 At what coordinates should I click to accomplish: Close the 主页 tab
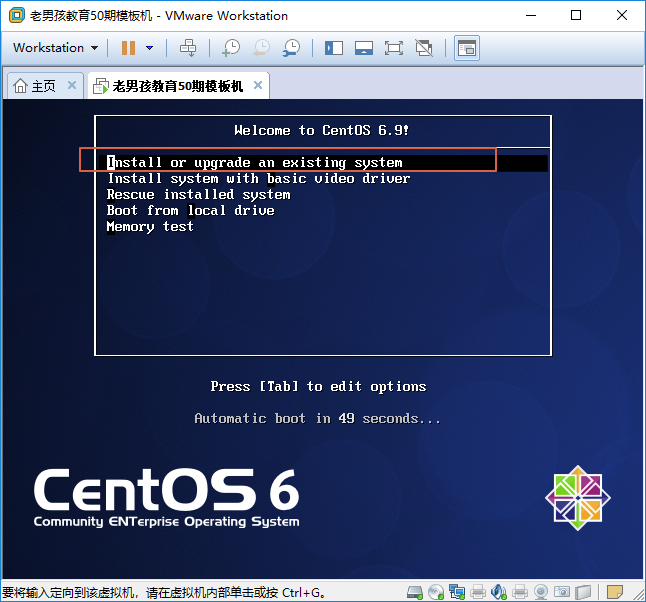[x=72, y=86]
